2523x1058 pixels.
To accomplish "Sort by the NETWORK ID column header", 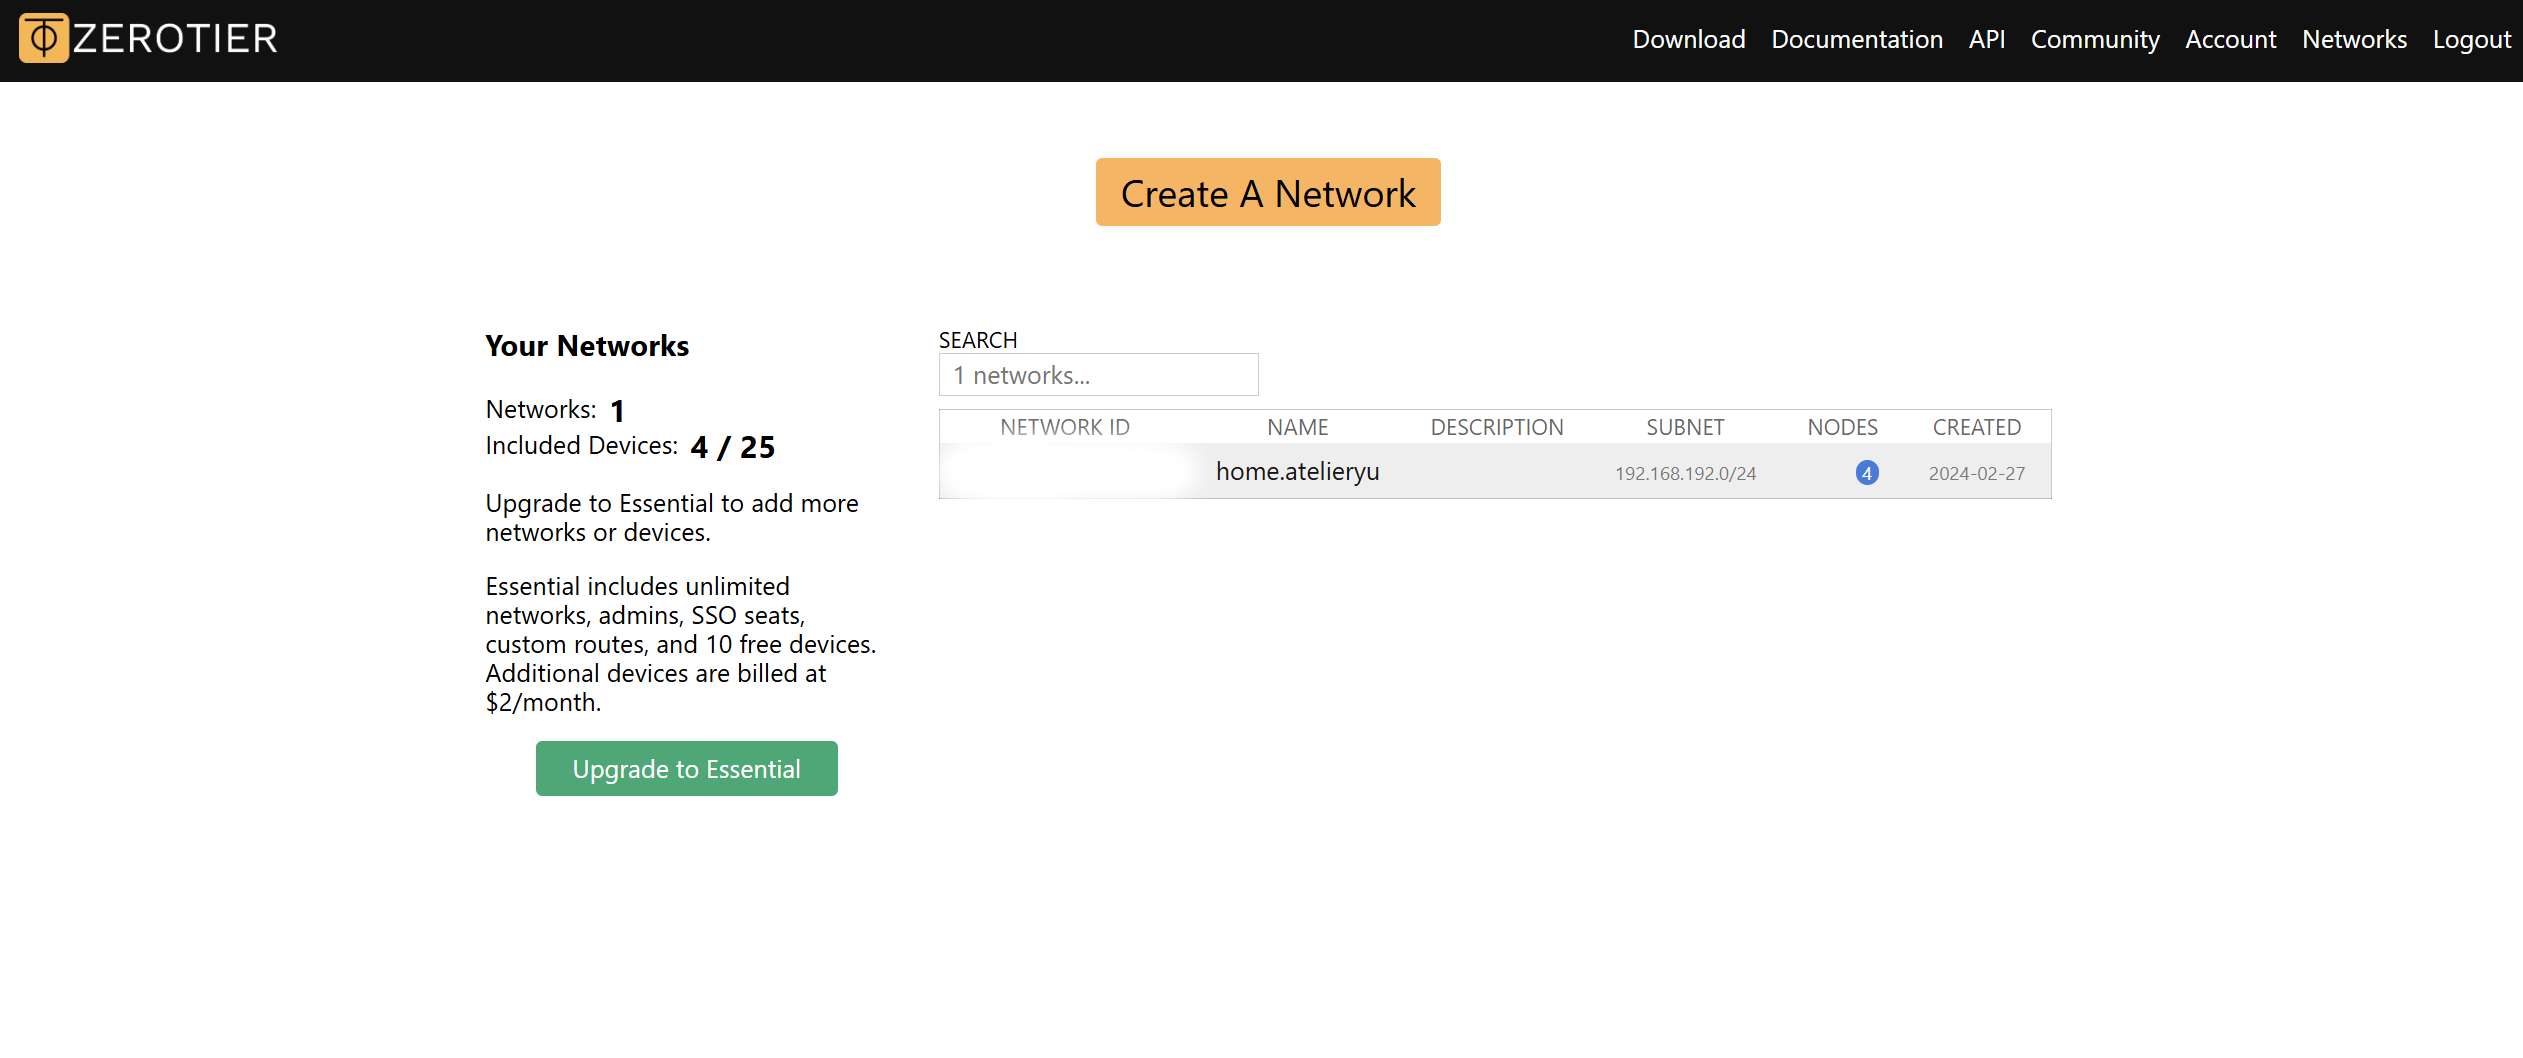I will (1064, 427).
